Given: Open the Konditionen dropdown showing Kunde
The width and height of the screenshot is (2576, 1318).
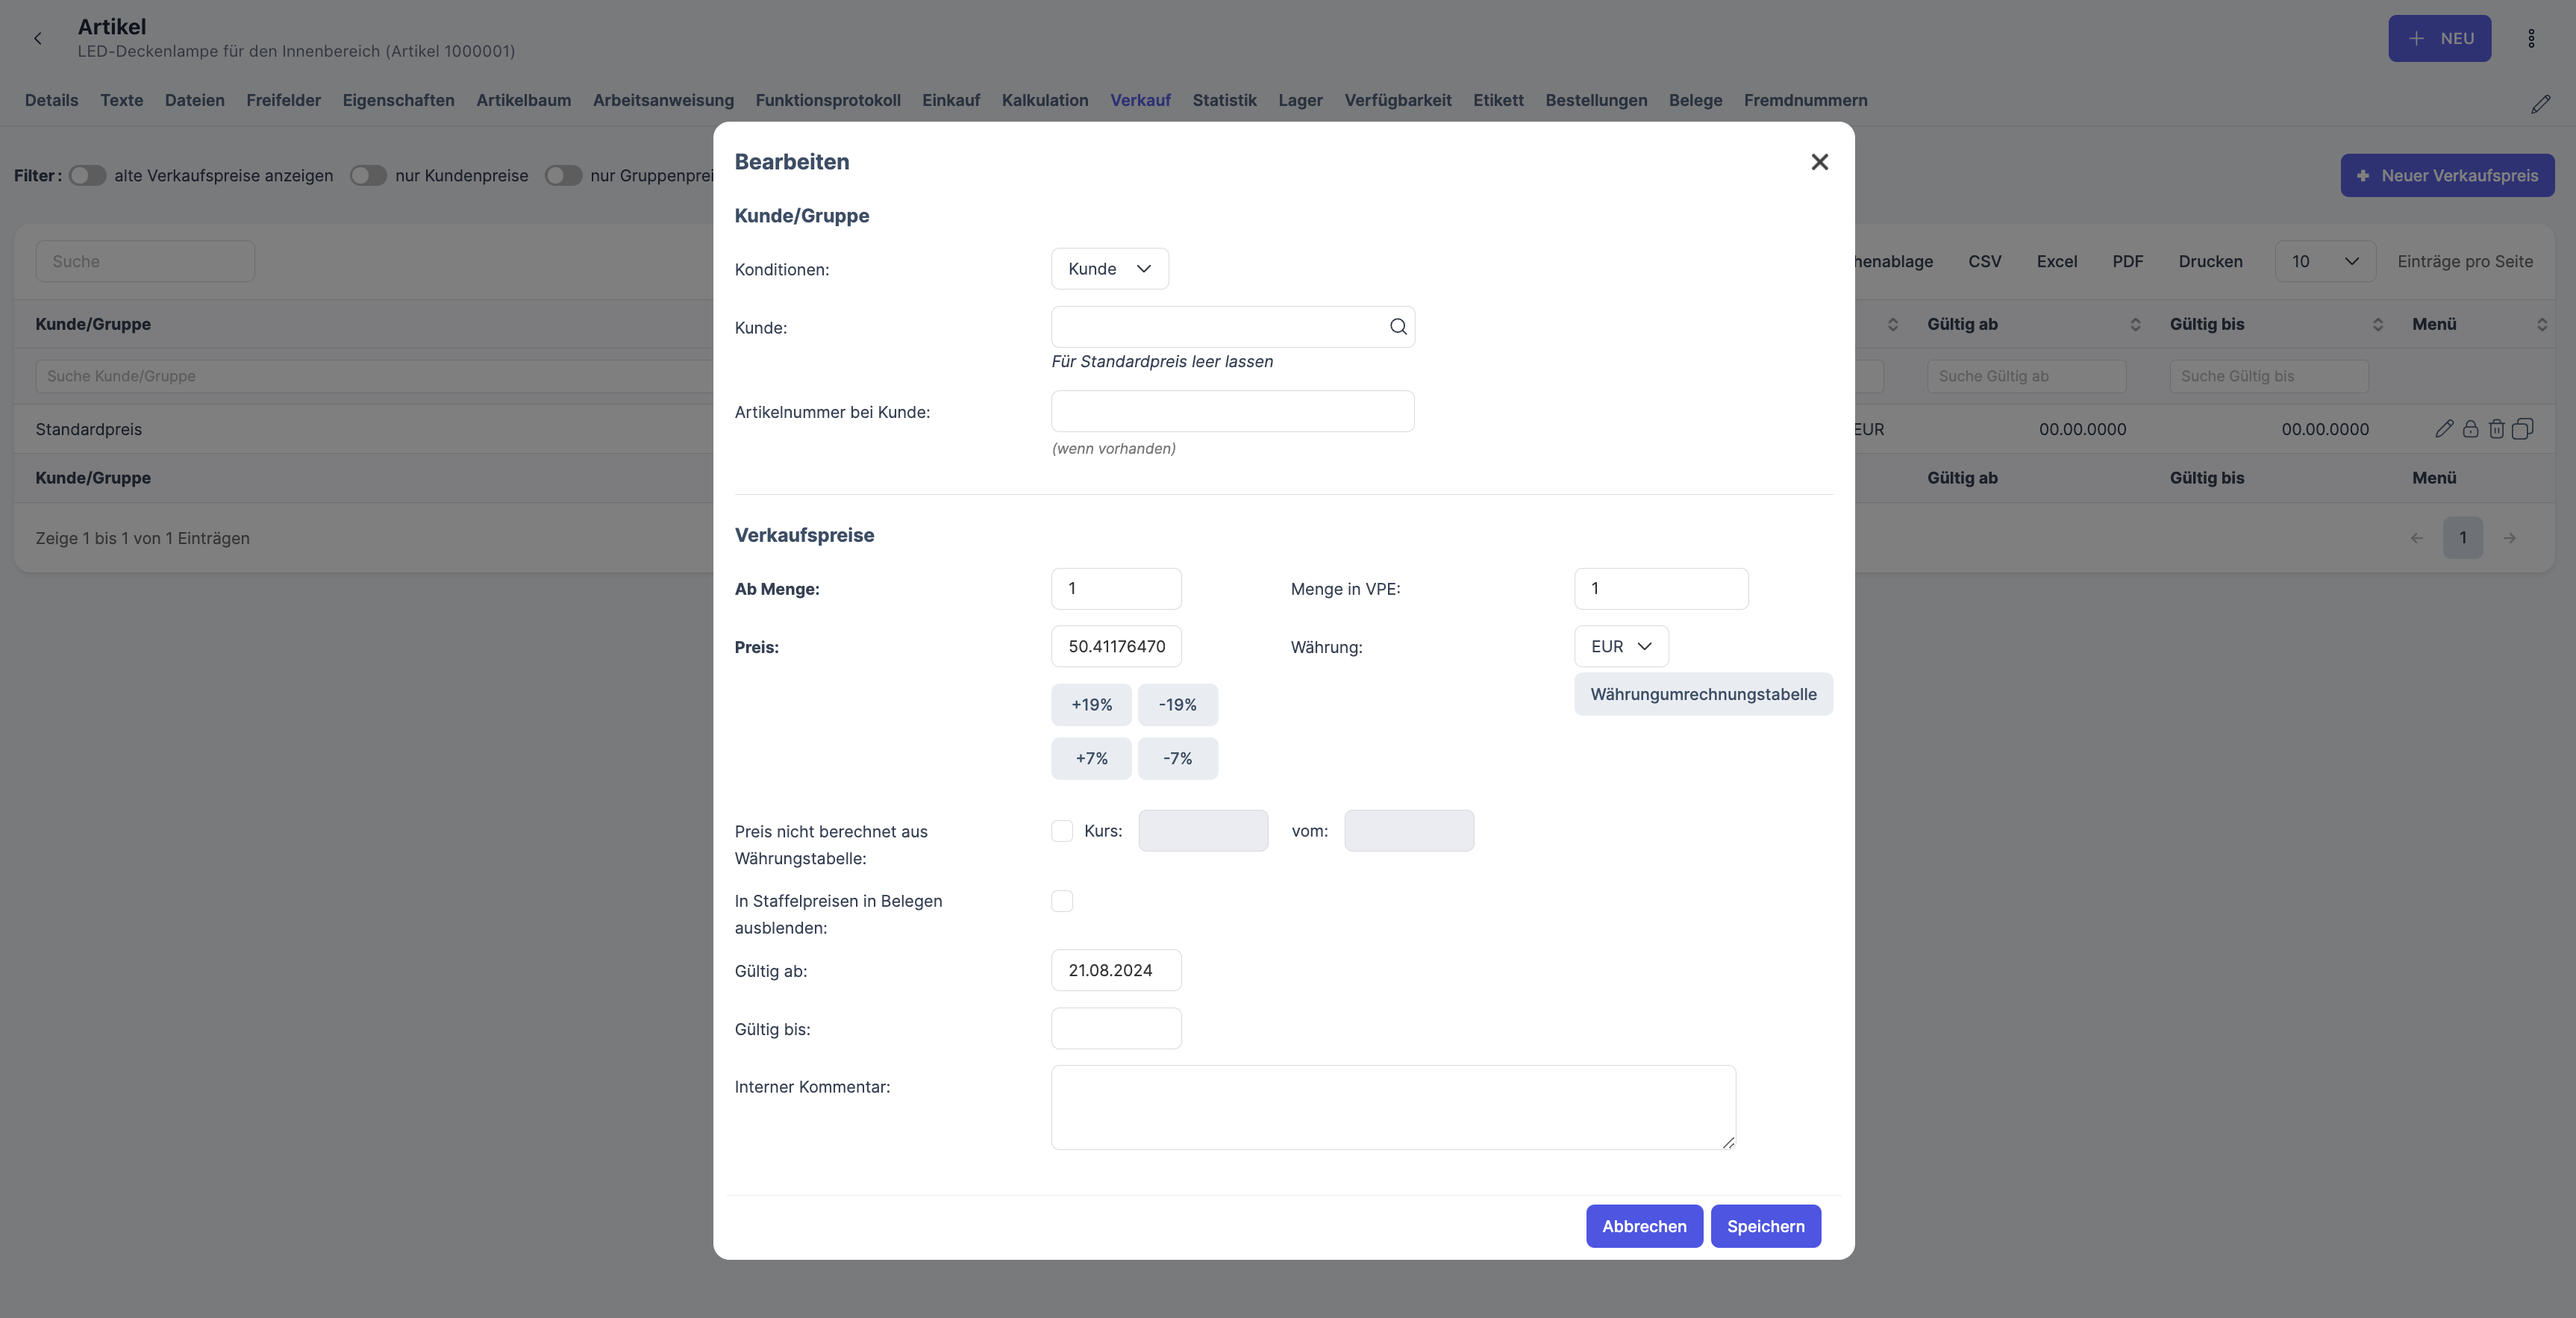Looking at the screenshot, I should click(1109, 269).
